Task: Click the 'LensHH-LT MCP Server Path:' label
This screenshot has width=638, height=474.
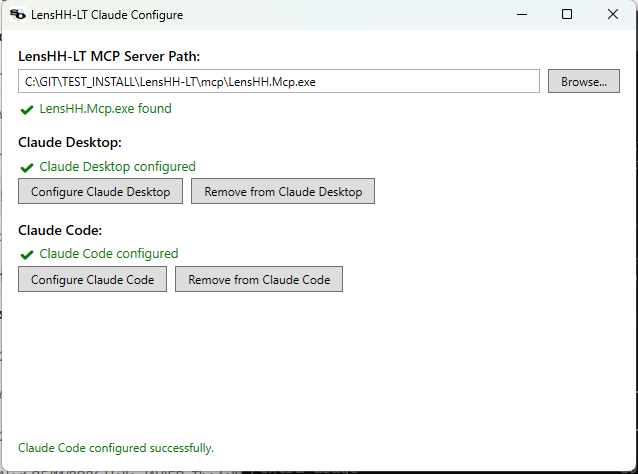Action: tap(109, 56)
